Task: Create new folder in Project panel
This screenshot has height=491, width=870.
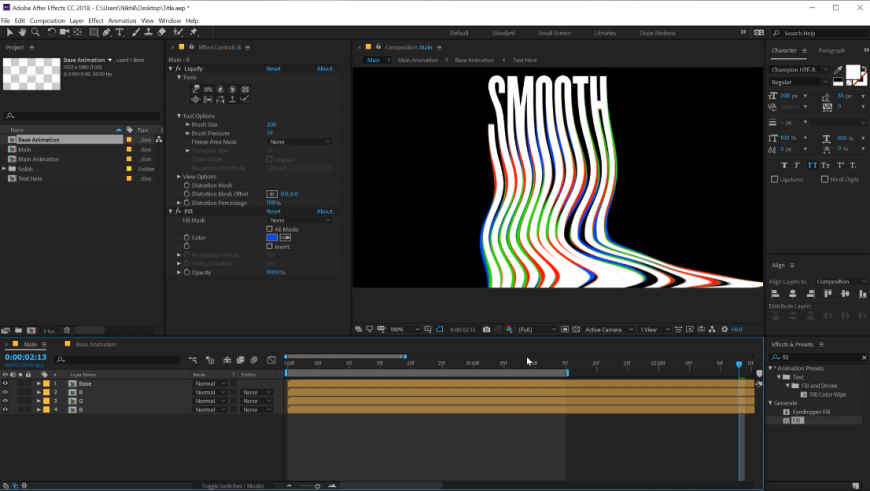Action: point(18,330)
